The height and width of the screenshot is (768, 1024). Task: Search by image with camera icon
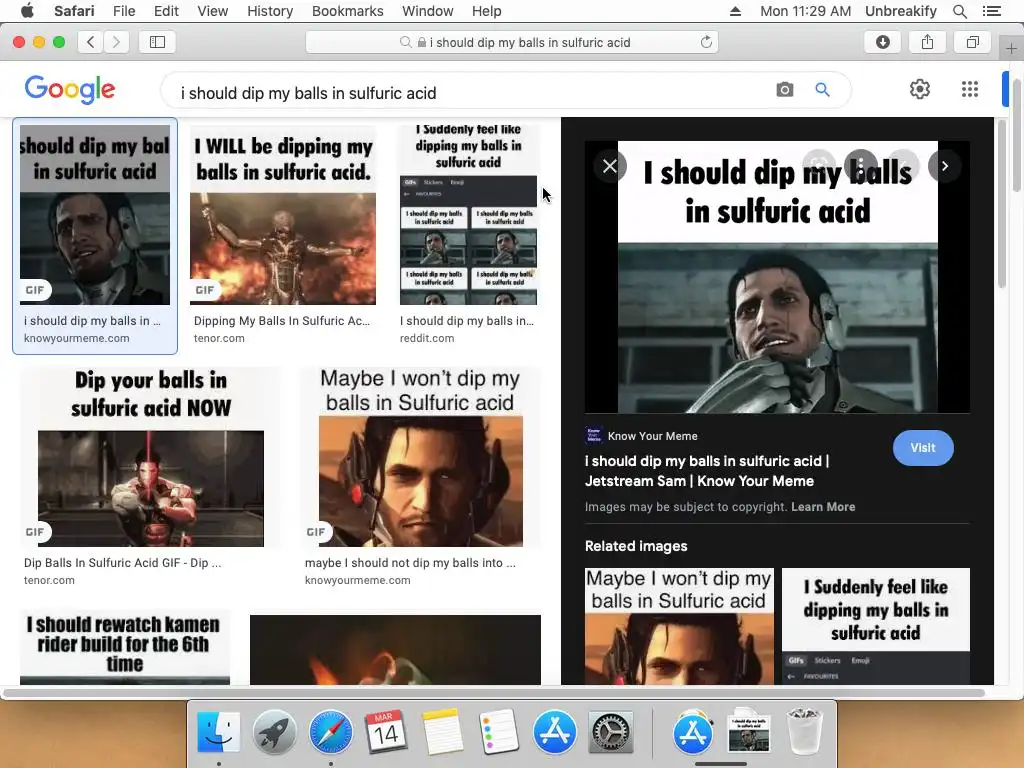pyautogui.click(x=785, y=89)
